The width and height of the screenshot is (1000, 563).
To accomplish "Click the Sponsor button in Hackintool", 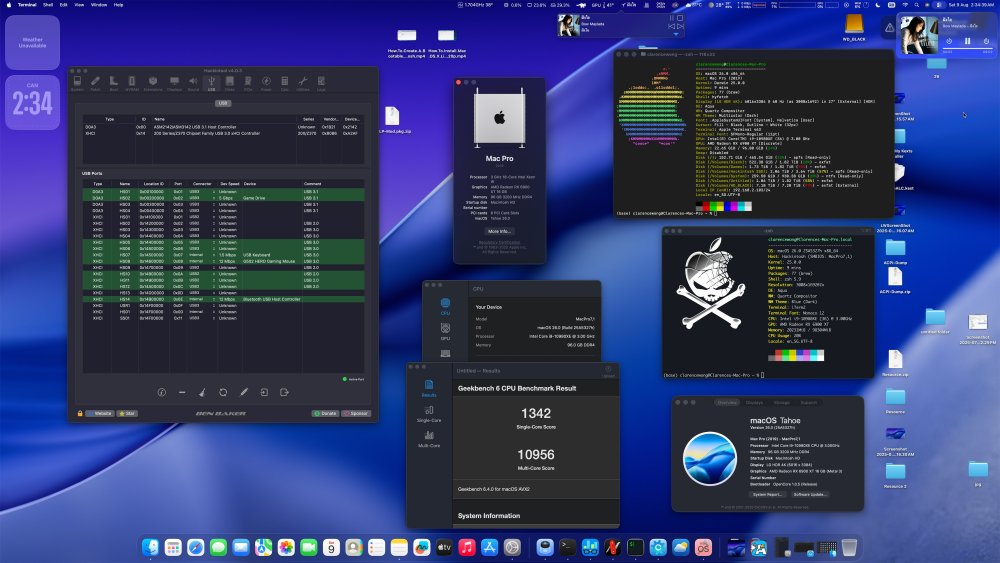I will click(356, 413).
